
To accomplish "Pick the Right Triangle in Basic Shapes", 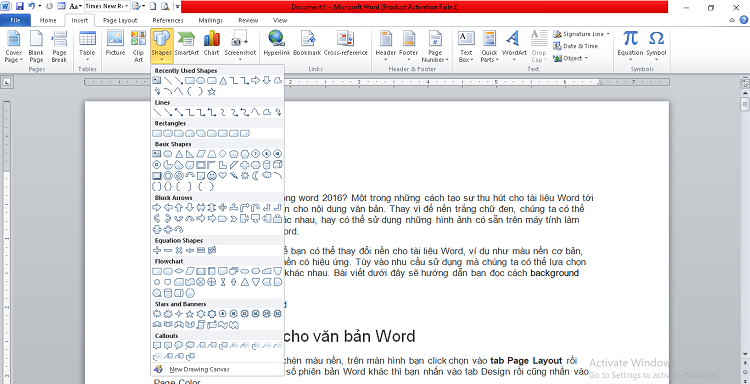I will (189, 154).
